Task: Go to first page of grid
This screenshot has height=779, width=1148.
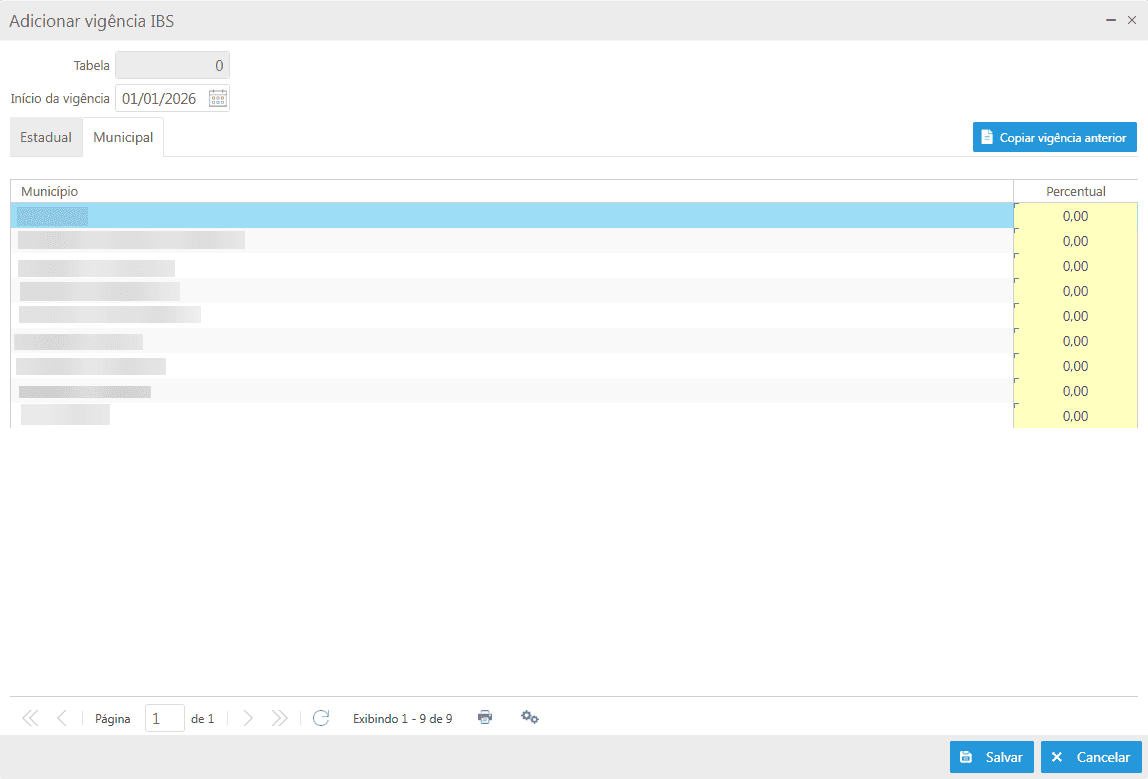Action: tap(30, 718)
